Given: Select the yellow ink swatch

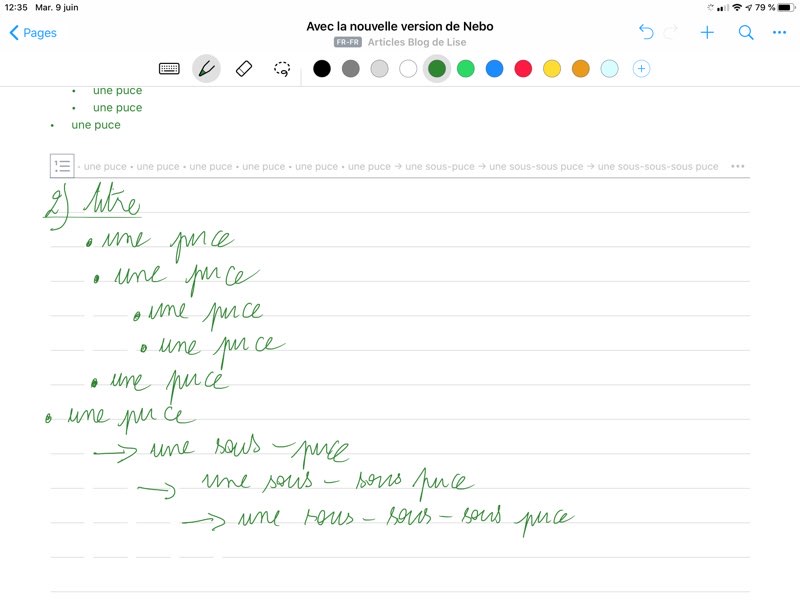Looking at the screenshot, I should click(x=552, y=69).
